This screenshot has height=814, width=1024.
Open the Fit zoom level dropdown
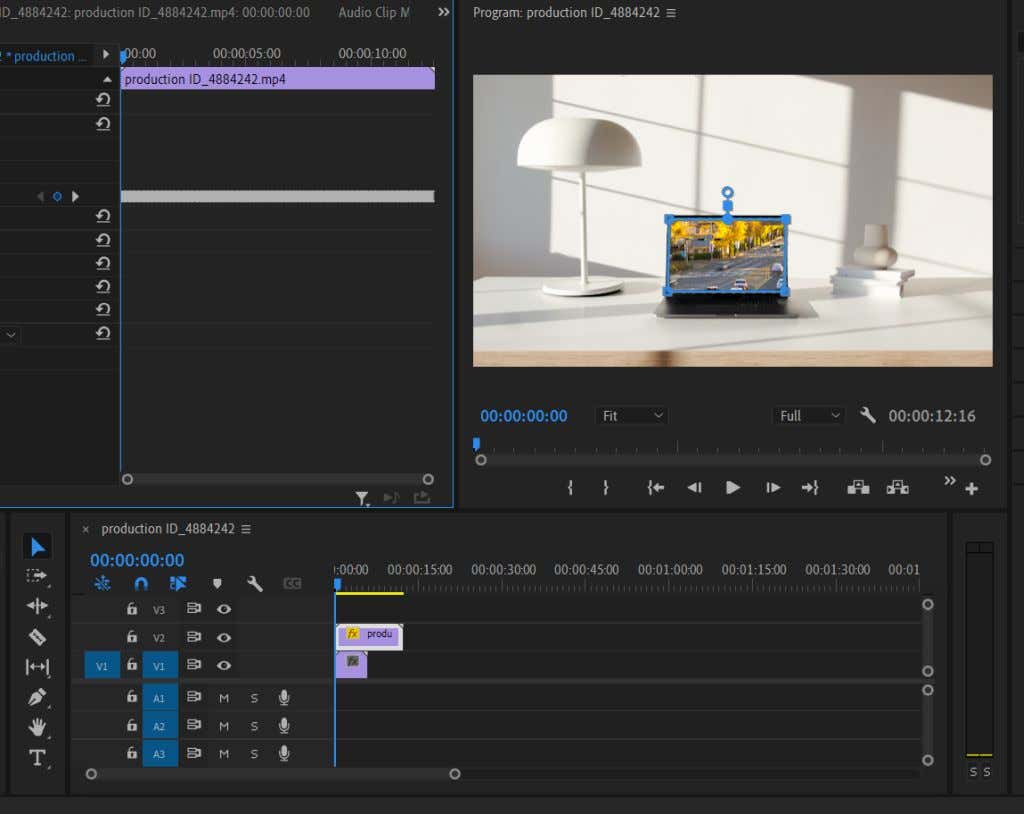coord(631,415)
